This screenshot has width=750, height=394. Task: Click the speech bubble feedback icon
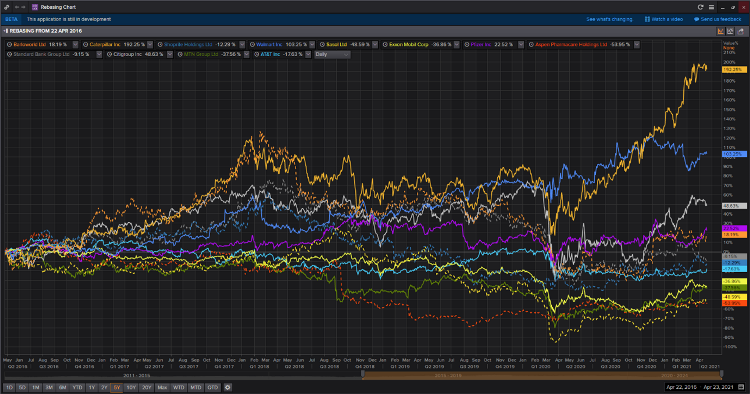click(696, 19)
